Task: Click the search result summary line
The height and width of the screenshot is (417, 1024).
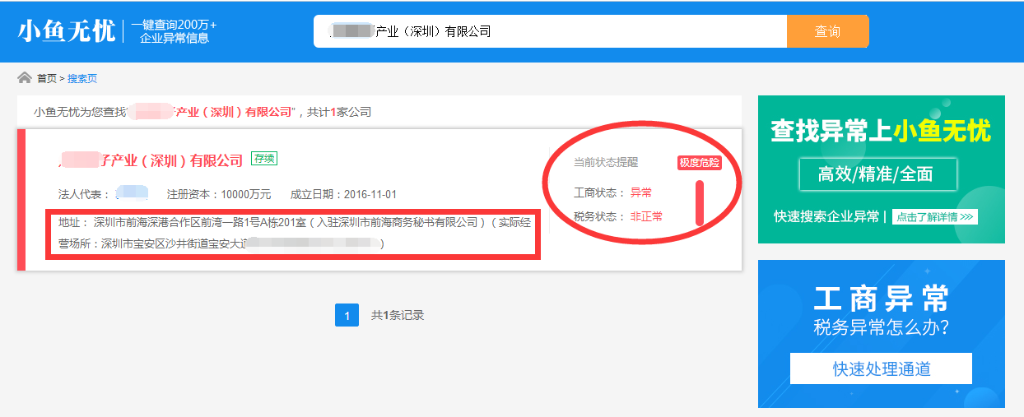Action: 202,112
